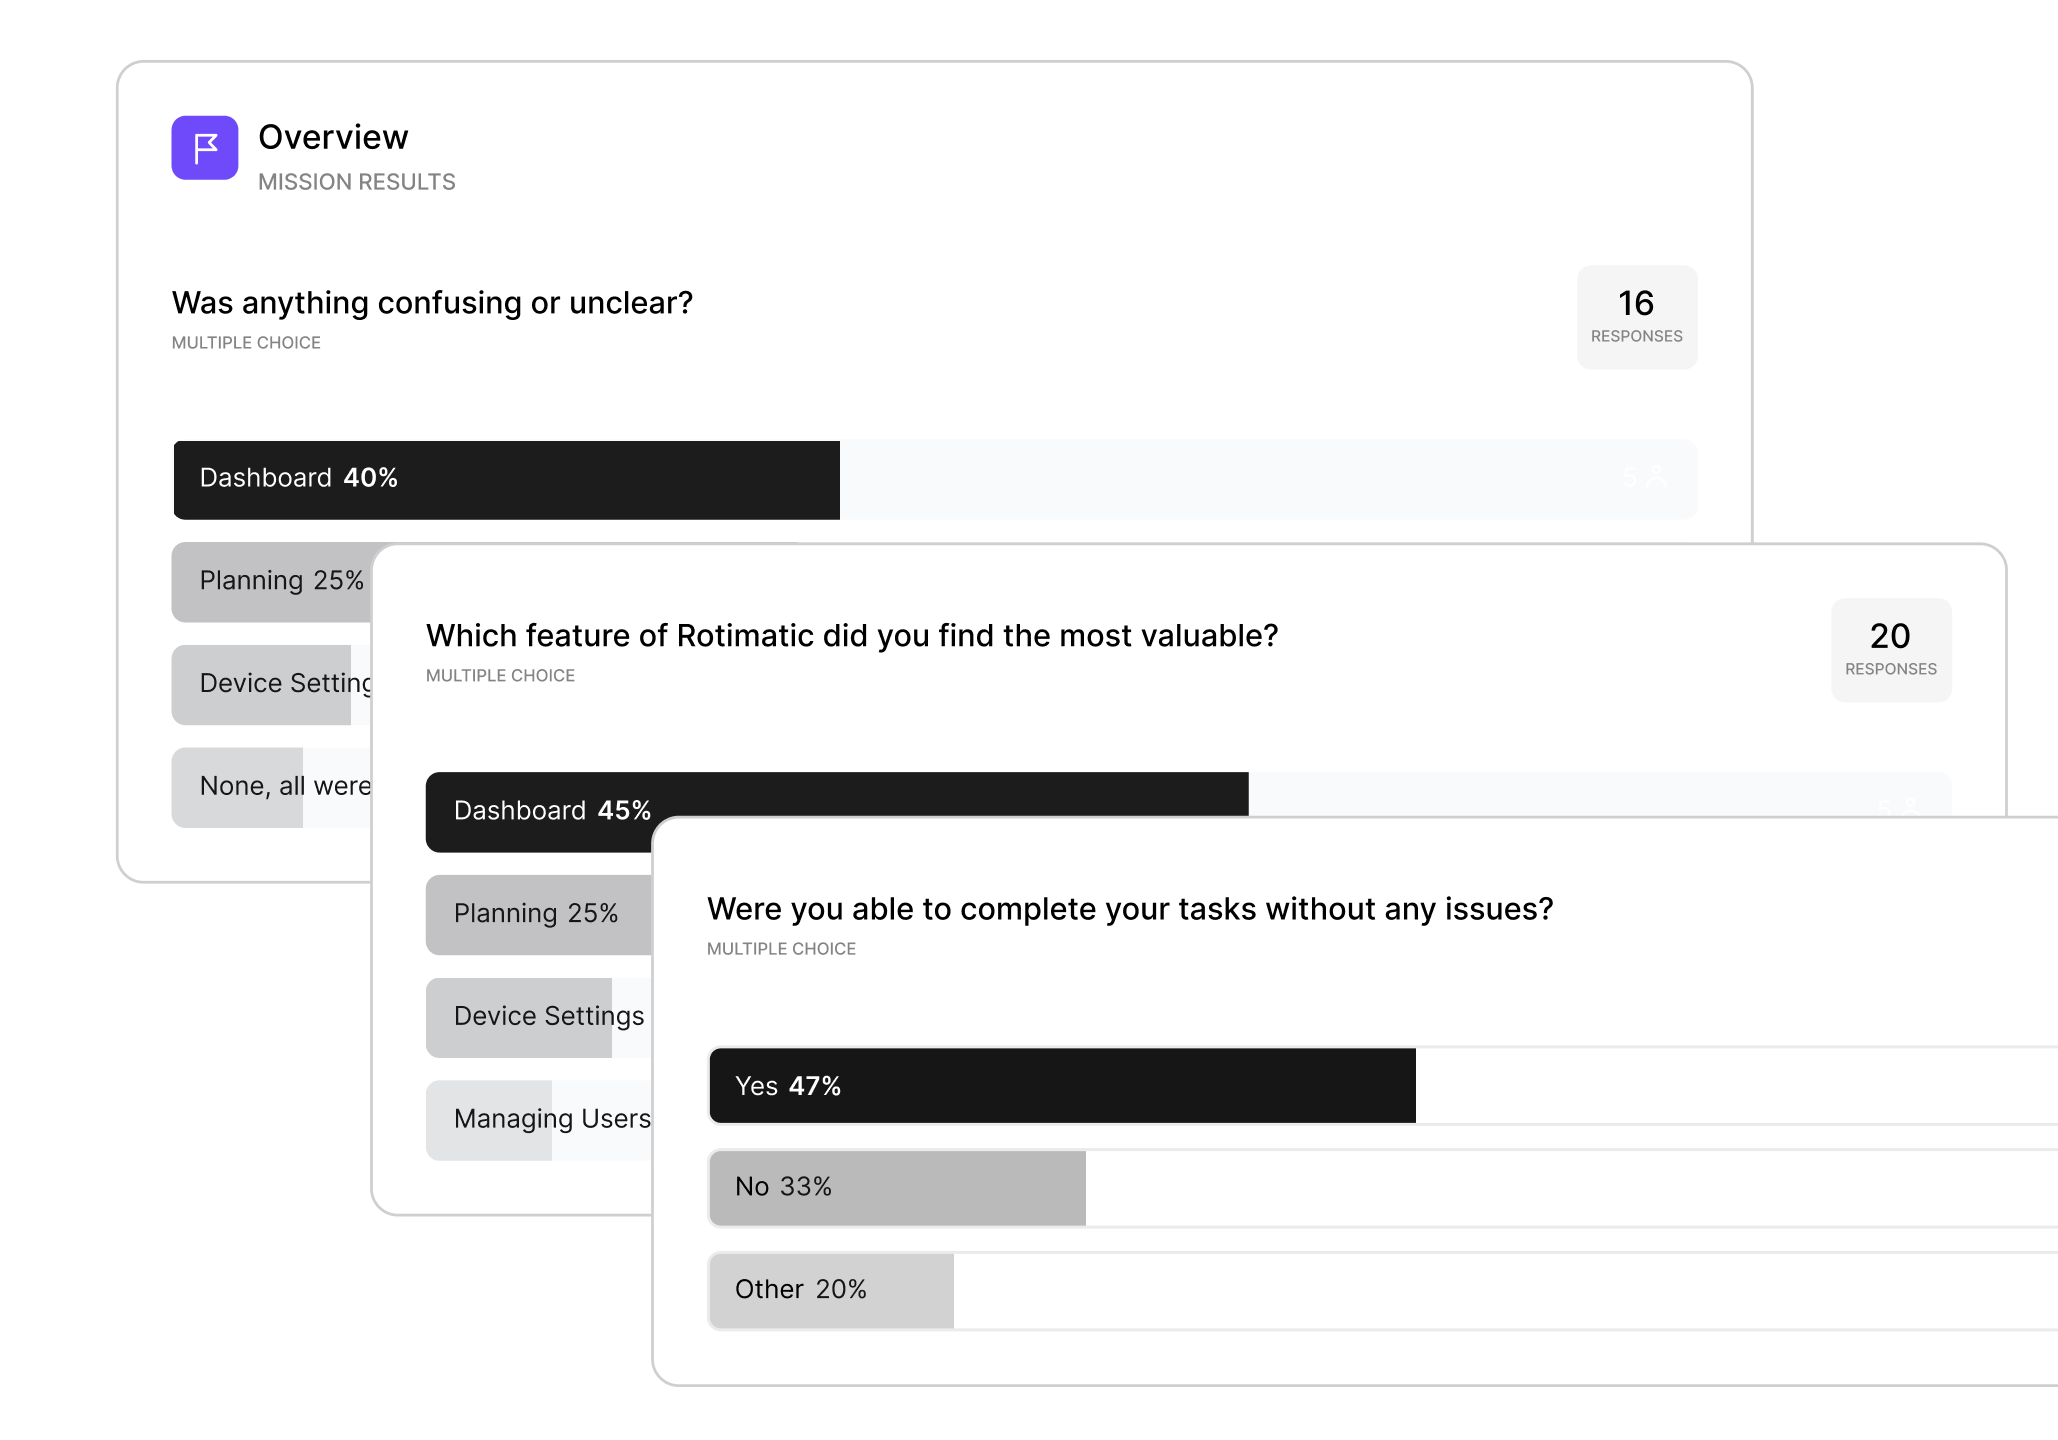Select the 'None, all were' answer bar
2058x1440 pixels.
271,788
